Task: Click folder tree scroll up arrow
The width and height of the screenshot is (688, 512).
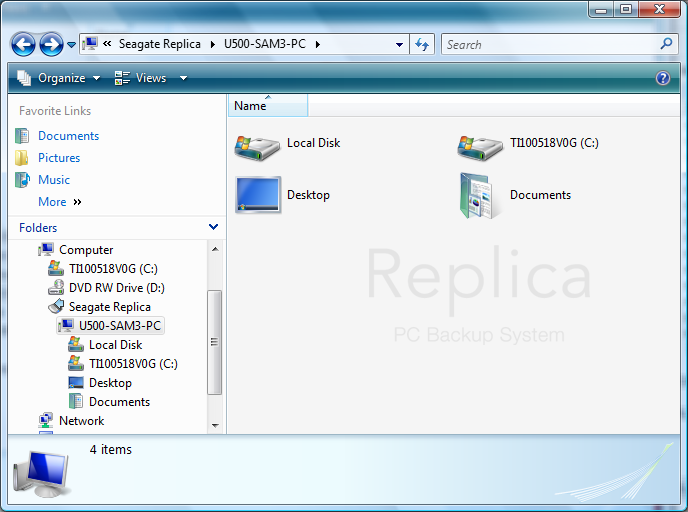Action: [215, 249]
